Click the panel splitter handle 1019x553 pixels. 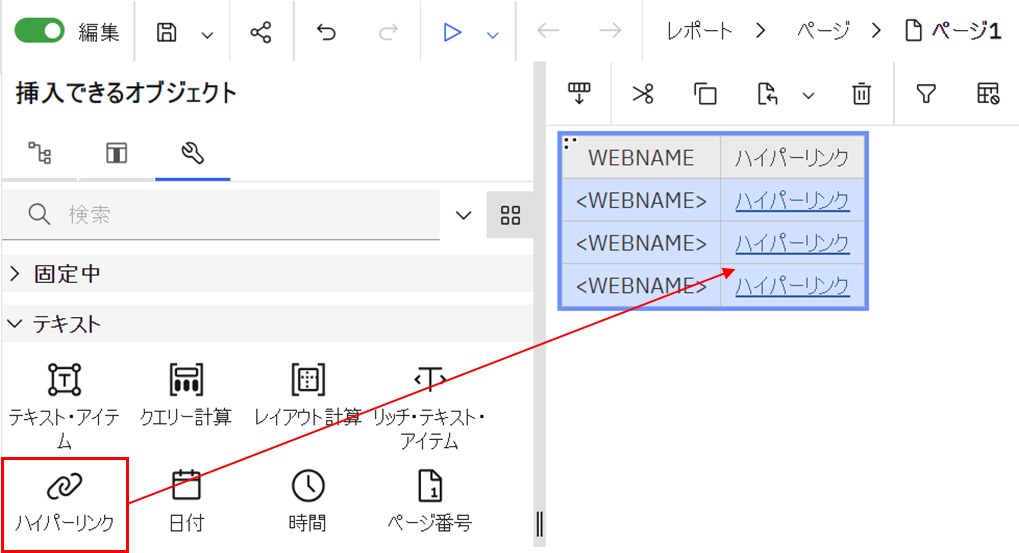coord(539,523)
